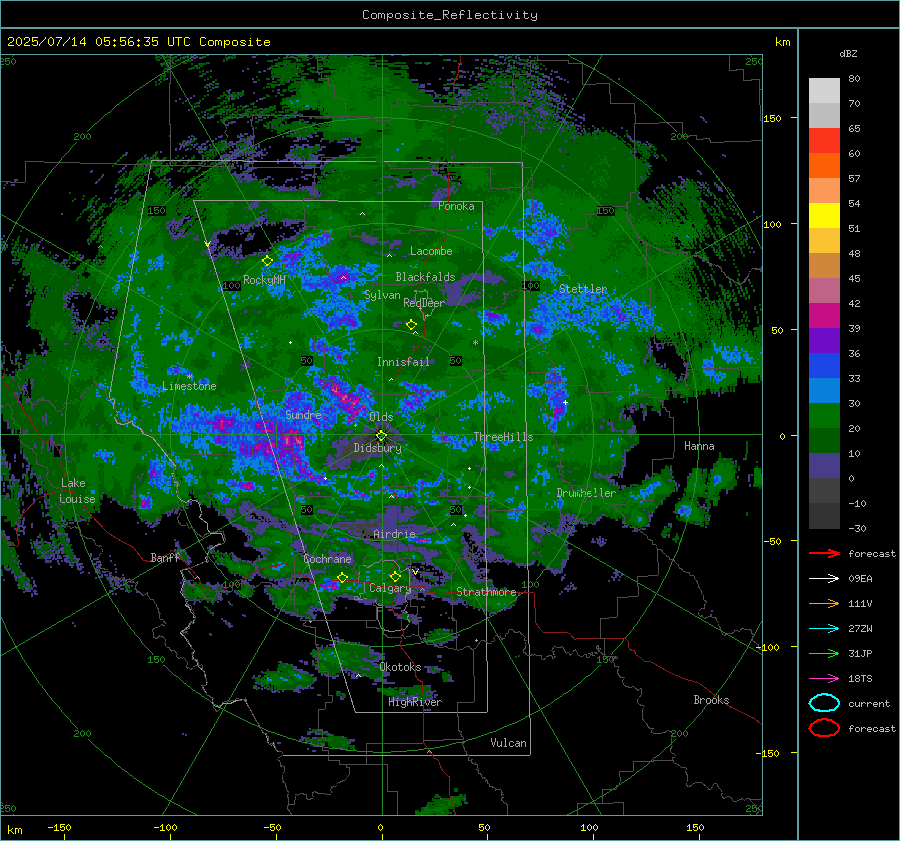Select the RockyMH label
The height and width of the screenshot is (841, 900).
264,280
